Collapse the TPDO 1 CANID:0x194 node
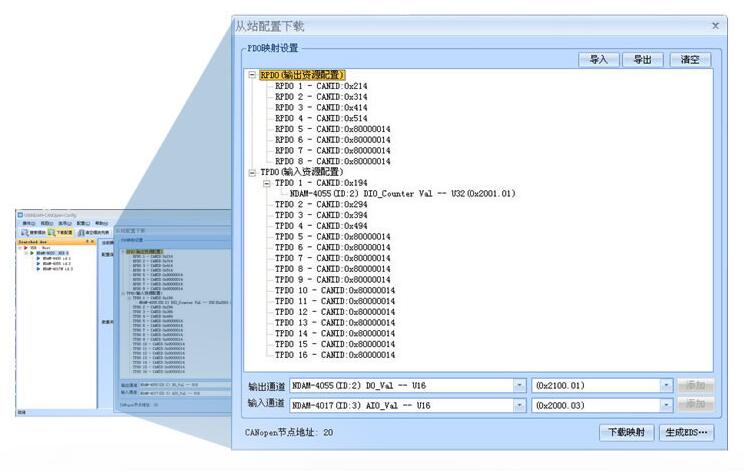Screen dimensions: 744x471 pos(266,183)
